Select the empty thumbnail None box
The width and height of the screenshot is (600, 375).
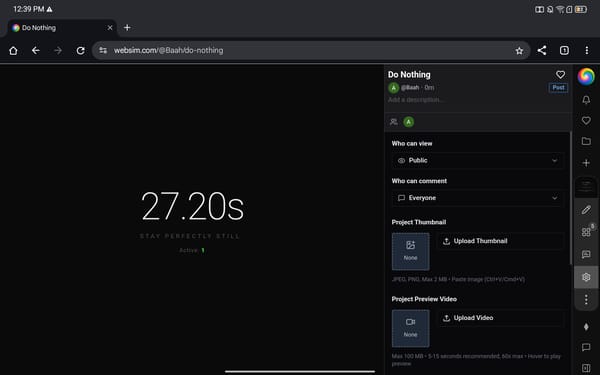click(x=410, y=251)
